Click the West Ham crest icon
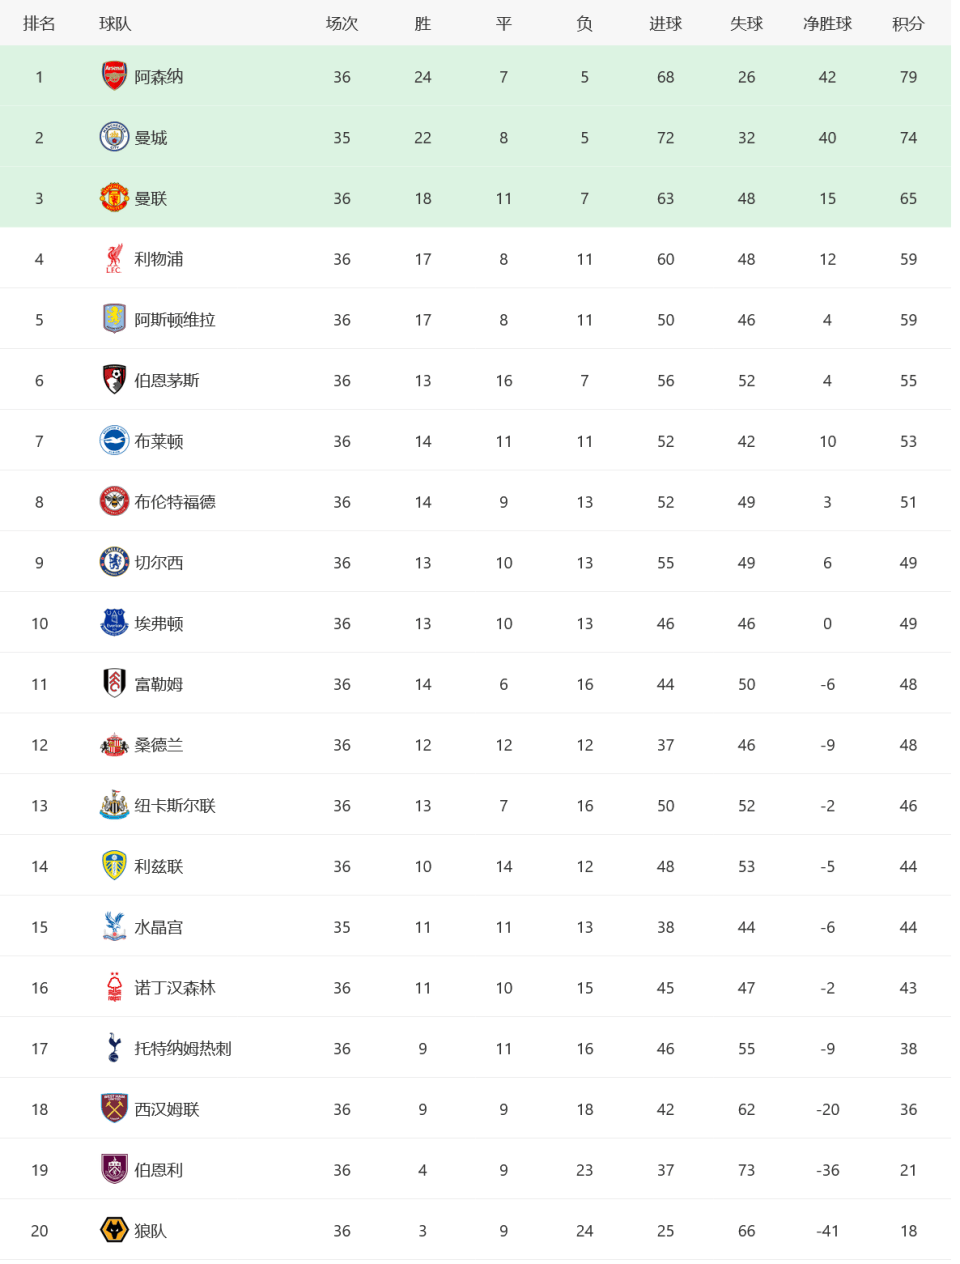This screenshot has width=960, height=1264. pyautogui.click(x=114, y=1109)
